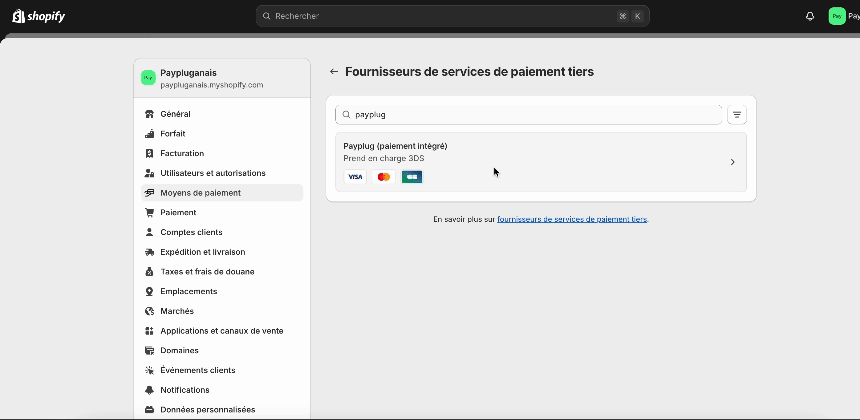Follow the fournisseurs de services de paiement tiers link
860x420 pixels.
(572, 219)
